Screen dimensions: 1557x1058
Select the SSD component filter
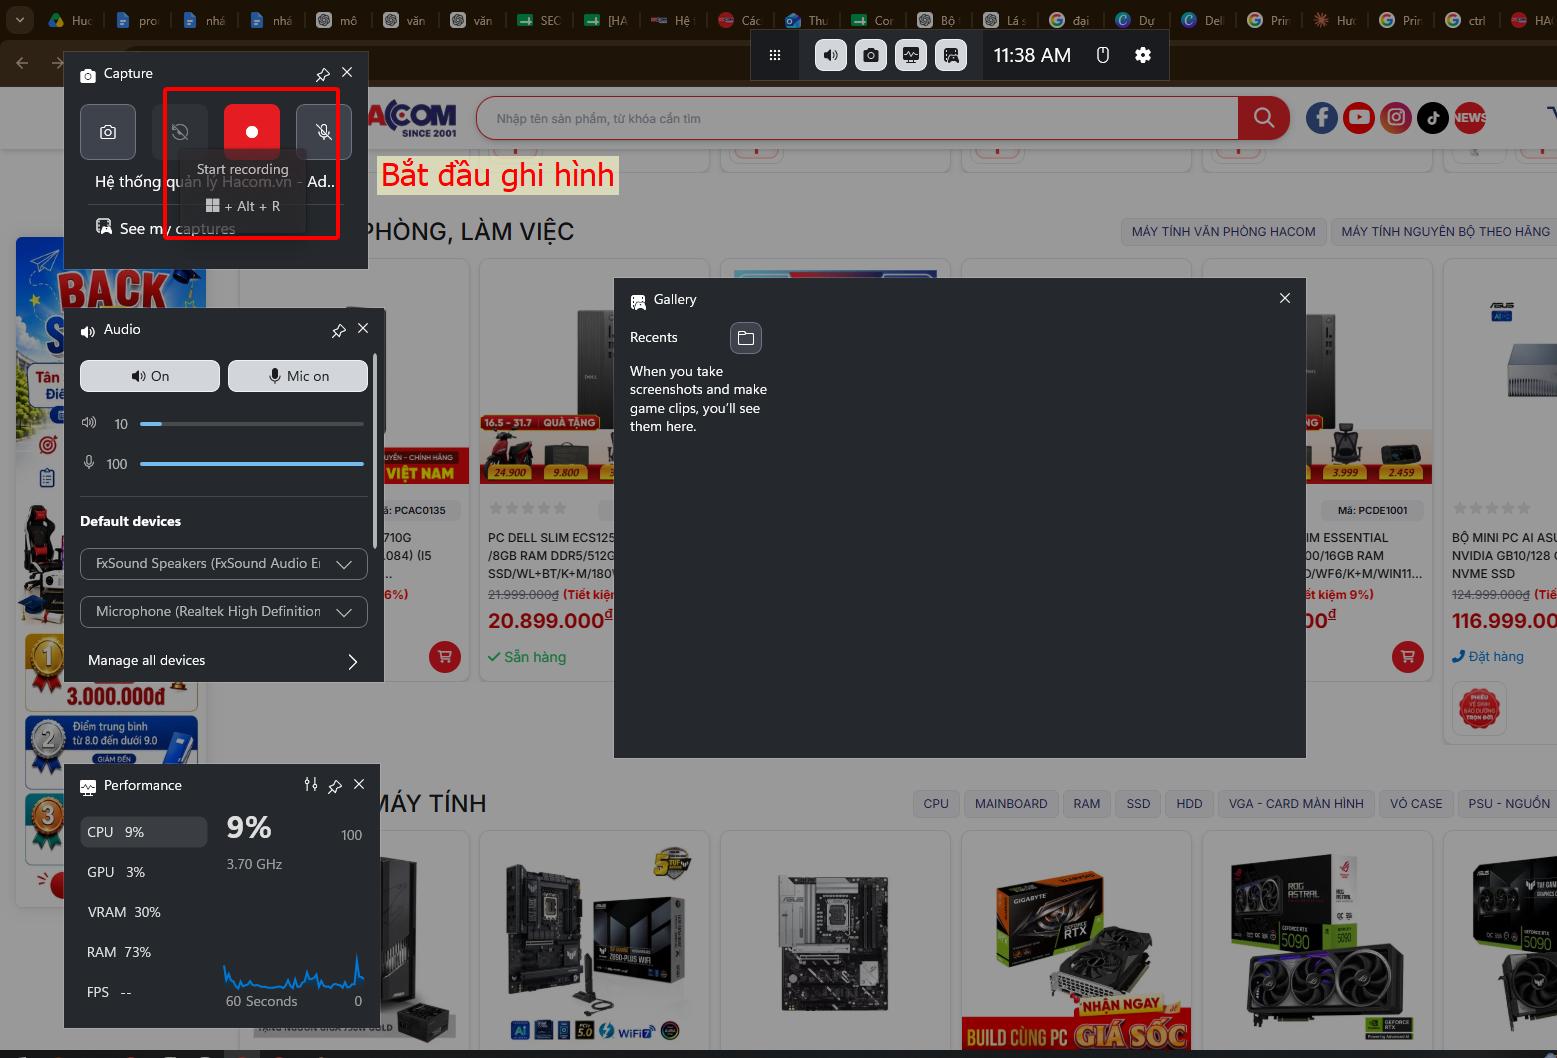tap(1138, 804)
